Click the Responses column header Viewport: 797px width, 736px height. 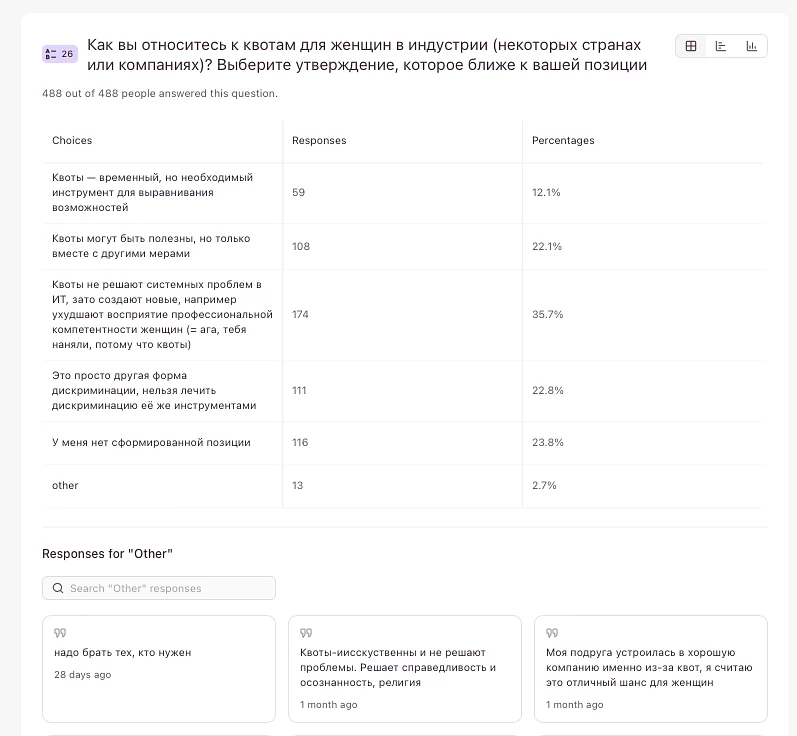319,141
